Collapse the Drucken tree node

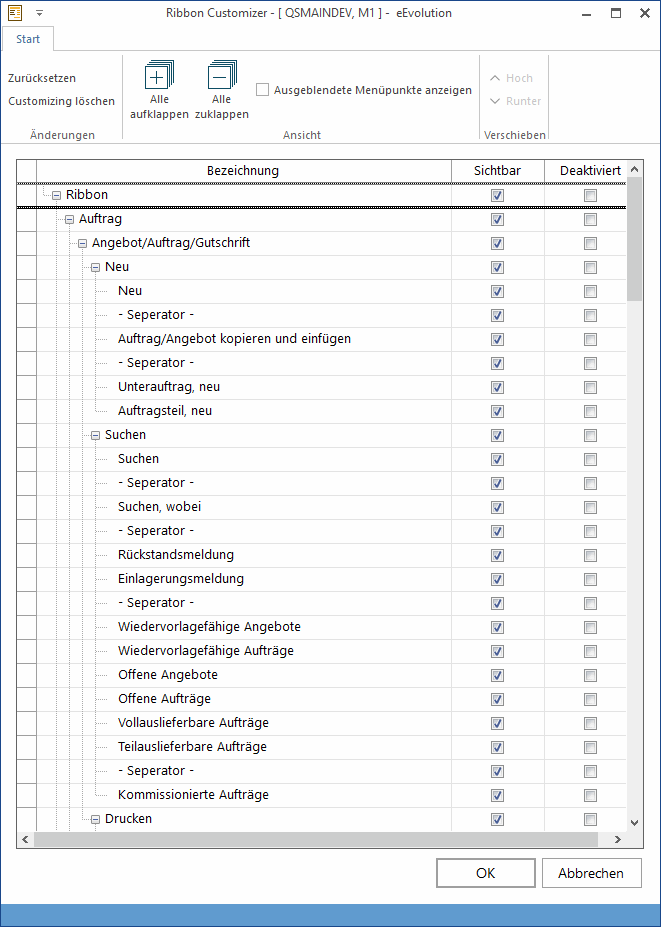click(x=96, y=819)
